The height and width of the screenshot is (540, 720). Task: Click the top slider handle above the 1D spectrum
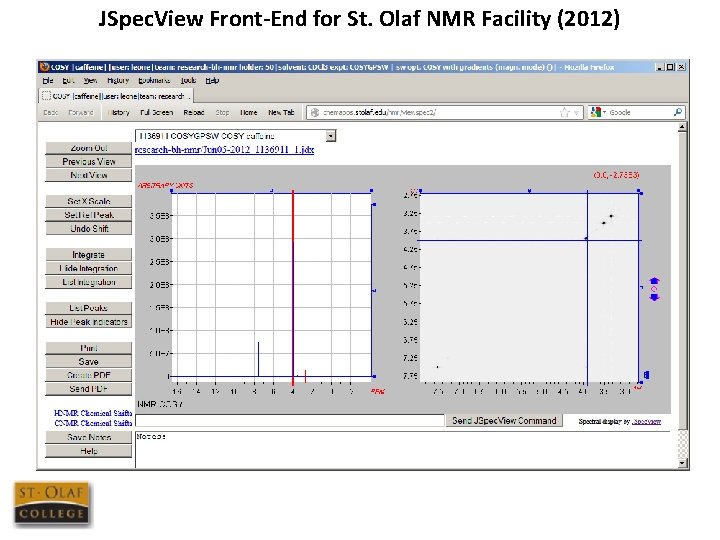pos(272,190)
